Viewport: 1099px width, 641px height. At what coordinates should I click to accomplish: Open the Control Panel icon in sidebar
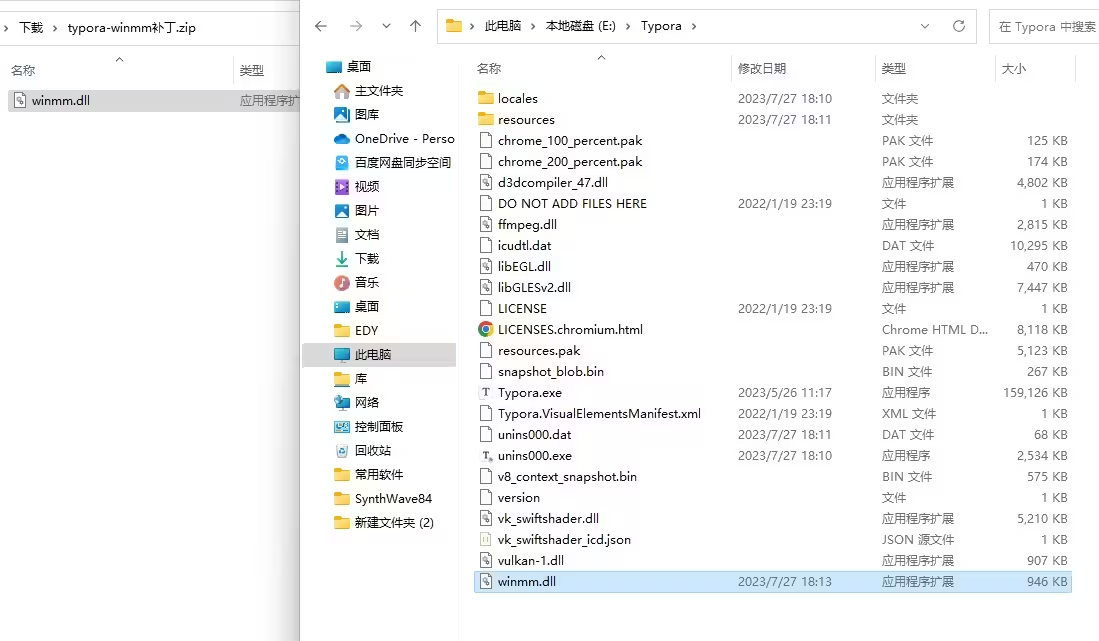(x=342, y=427)
